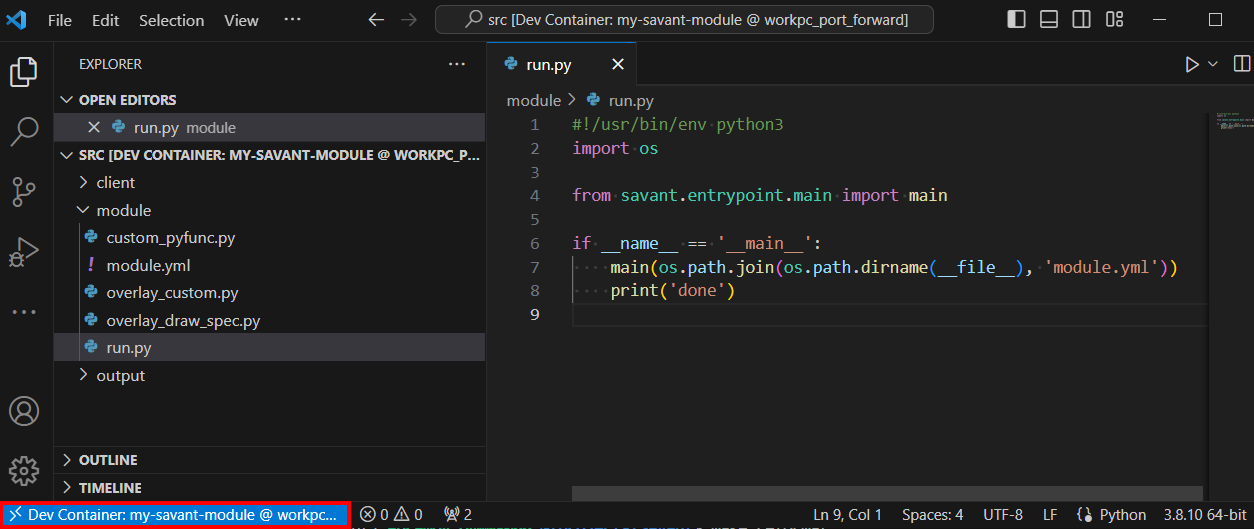Viewport: 1254px width, 529px height.
Task: Click the Dev Container remote status button
Action: tap(175, 515)
